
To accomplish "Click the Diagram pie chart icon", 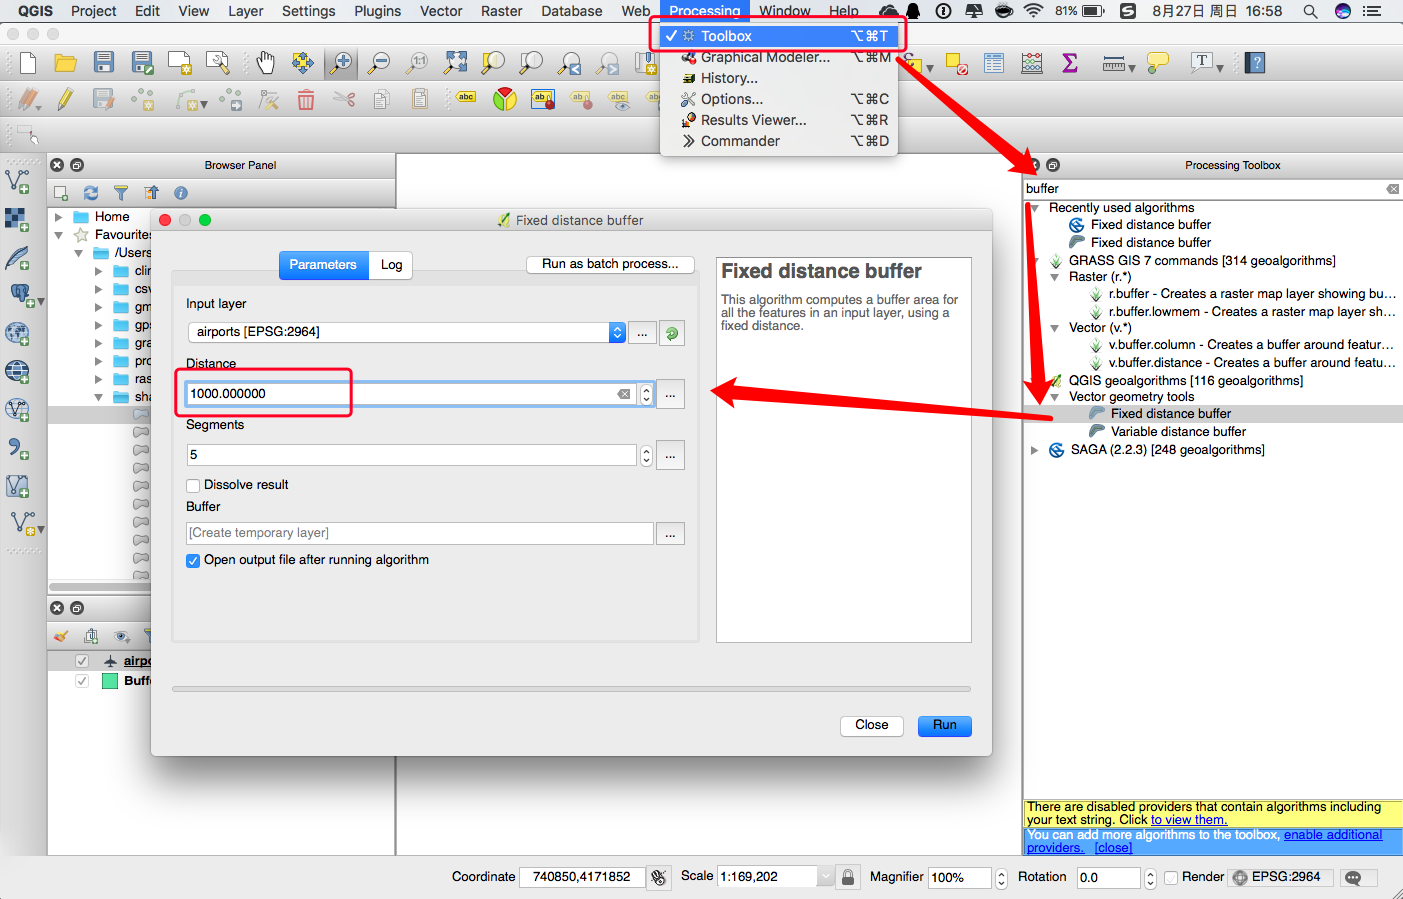I will (505, 99).
